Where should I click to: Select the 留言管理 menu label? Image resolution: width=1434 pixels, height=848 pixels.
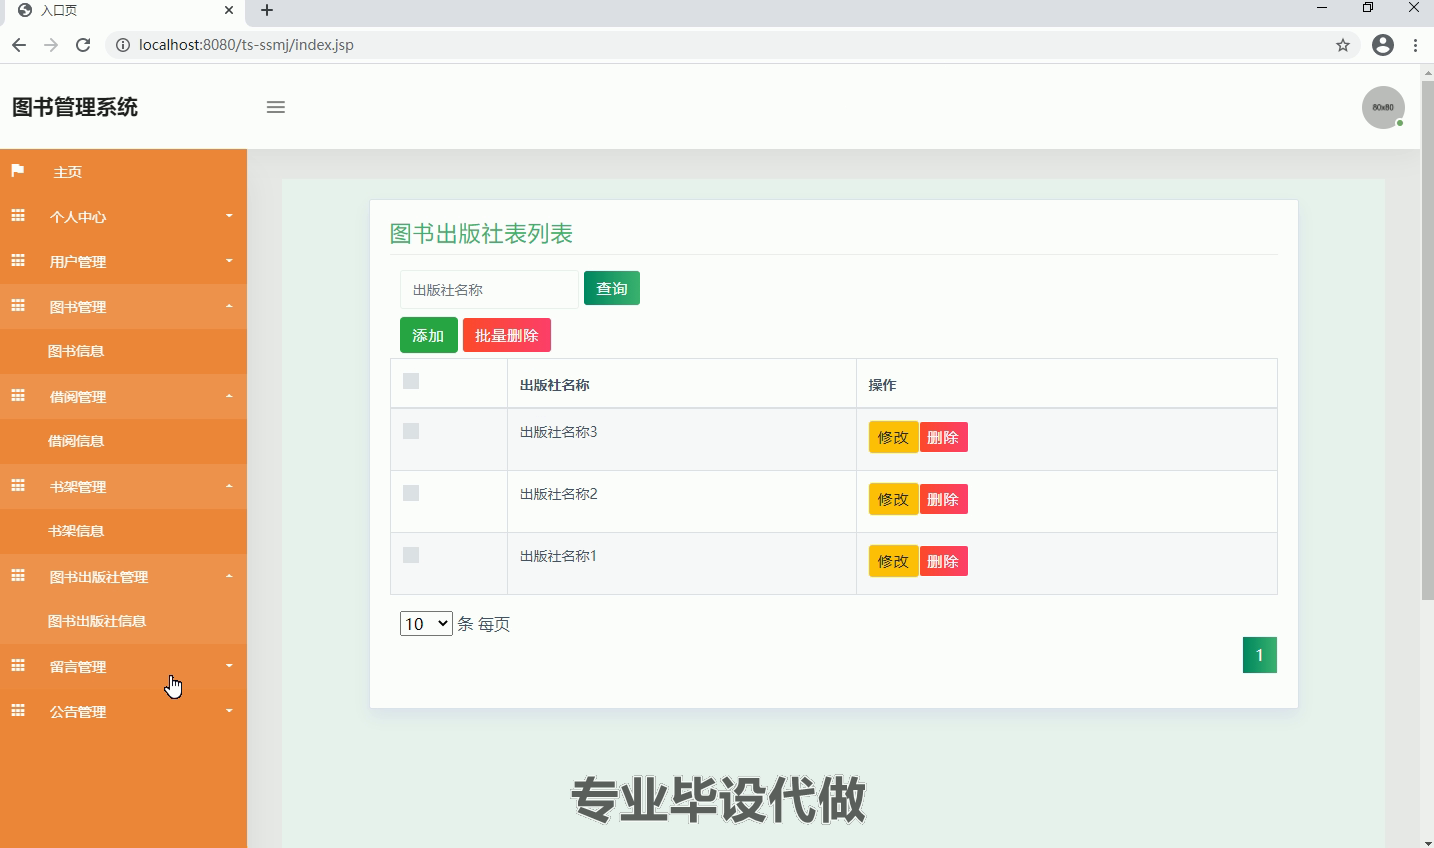coord(78,667)
